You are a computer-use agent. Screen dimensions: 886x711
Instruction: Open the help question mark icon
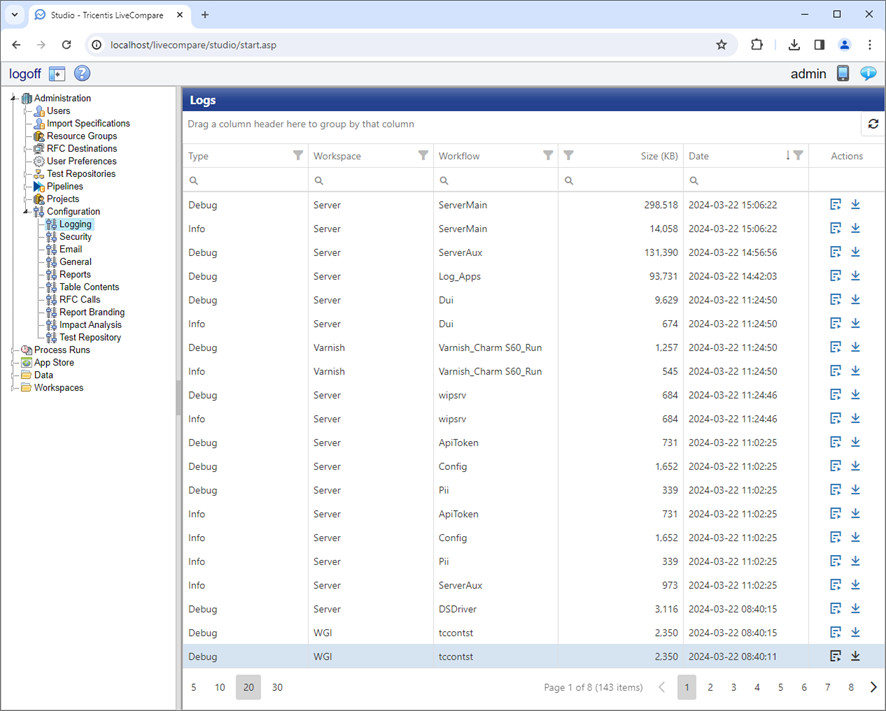click(x=82, y=74)
